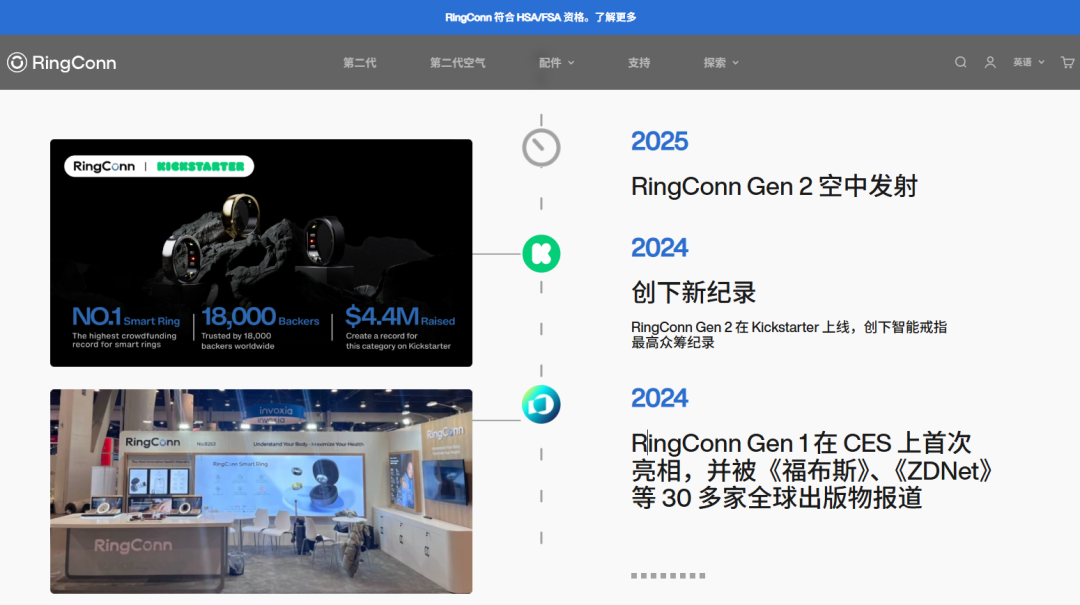The image size is (1080, 605).
Task: Open search using the magnifier icon
Action: [960, 62]
